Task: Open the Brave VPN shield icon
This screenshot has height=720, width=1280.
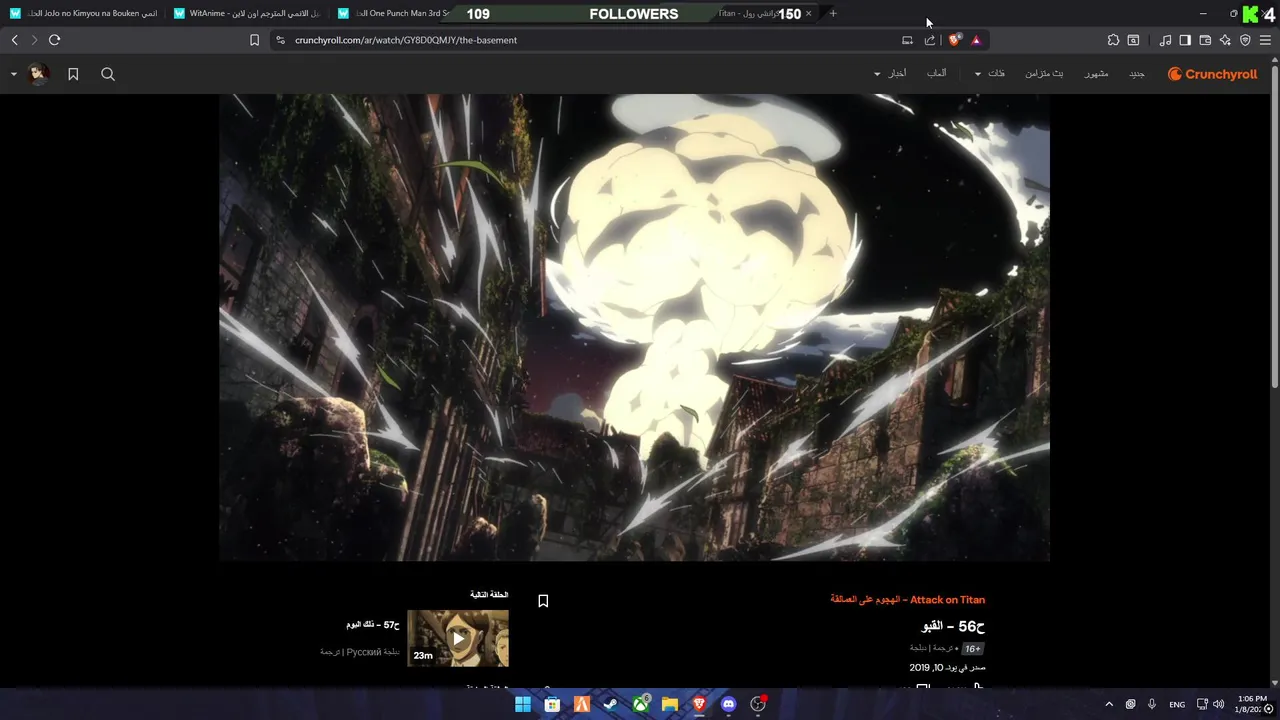Action: (x=1245, y=40)
